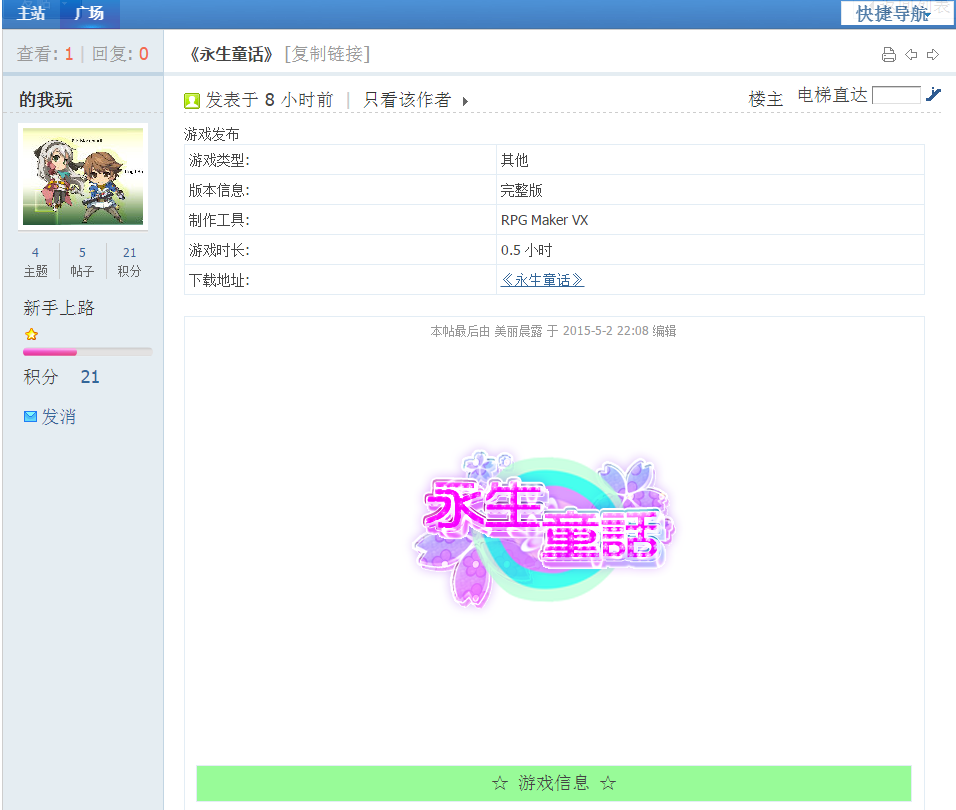Open the 主站 menu in top bar
The height and width of the screenshot is (810, 956).
click(x=31, y=13)
